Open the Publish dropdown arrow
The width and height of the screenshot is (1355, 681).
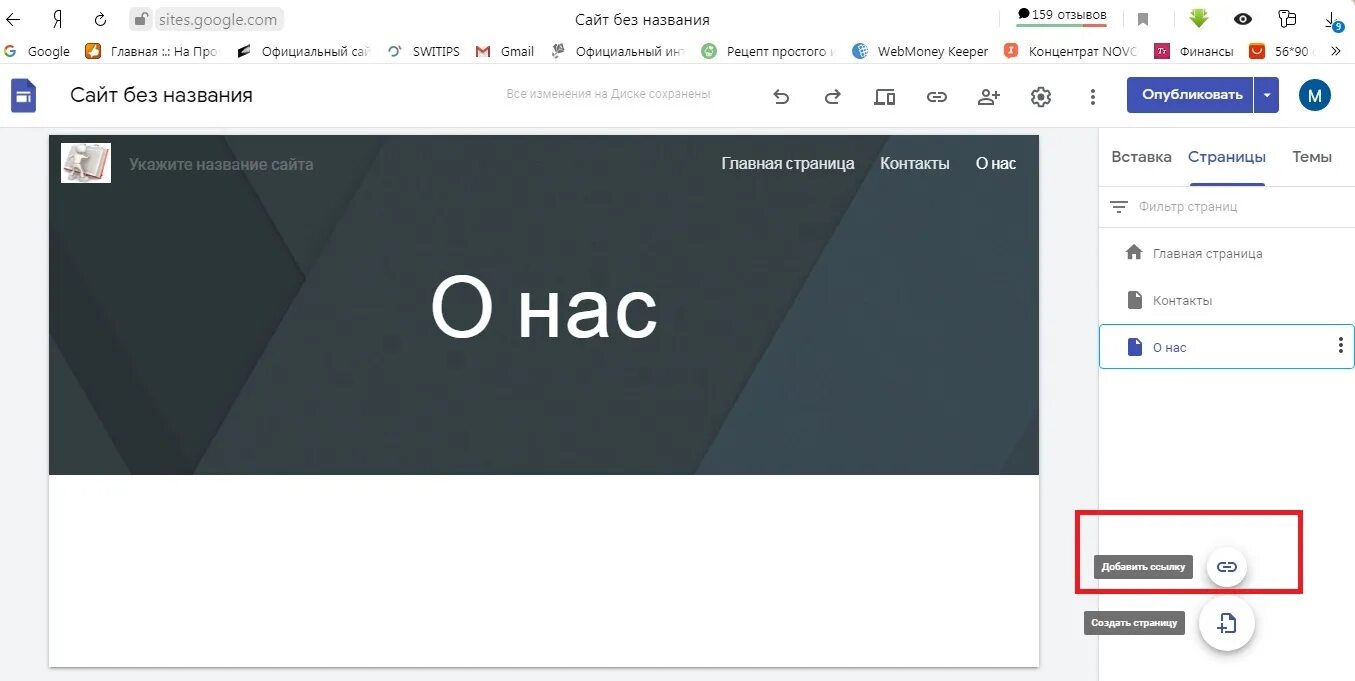pos(1267,95)
